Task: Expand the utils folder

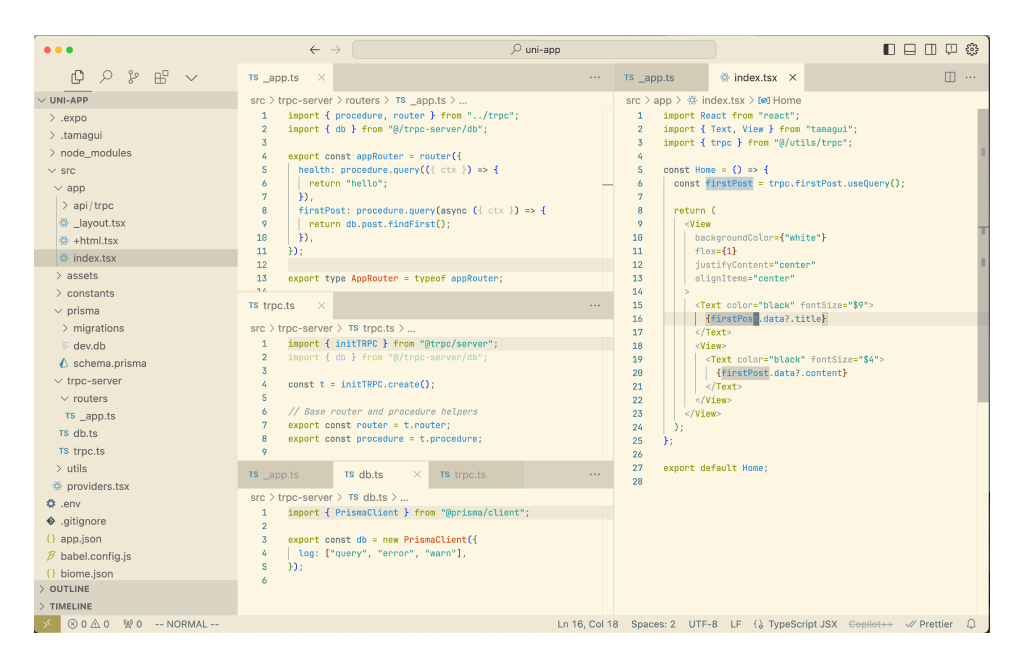Action: click(136, 468)
